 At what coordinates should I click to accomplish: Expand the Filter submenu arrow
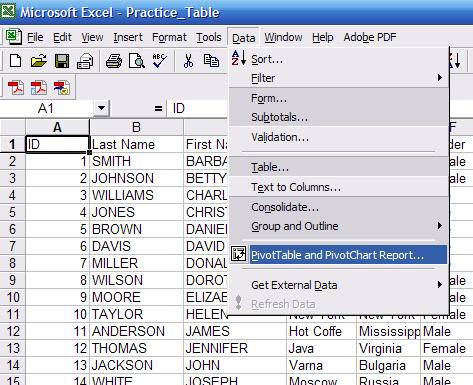pos(440,78)
